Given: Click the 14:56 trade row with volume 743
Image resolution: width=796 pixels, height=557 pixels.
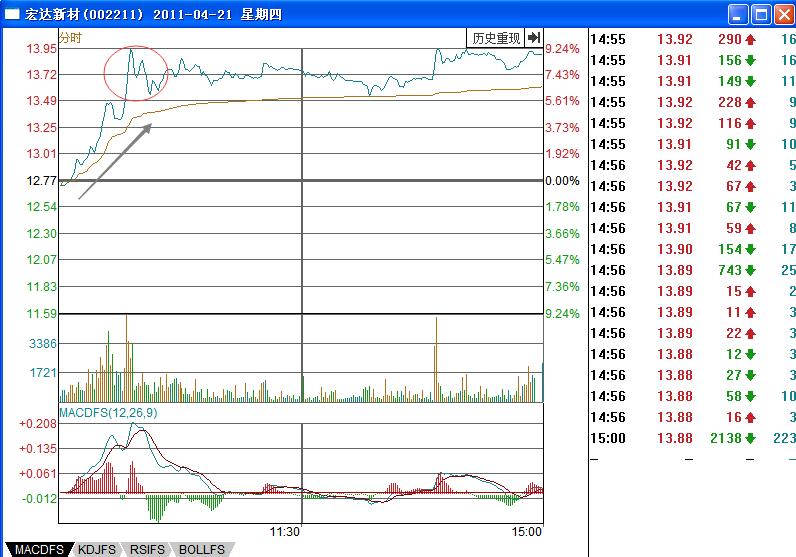Looking at the screenshot, I should [x=692, y=270].
